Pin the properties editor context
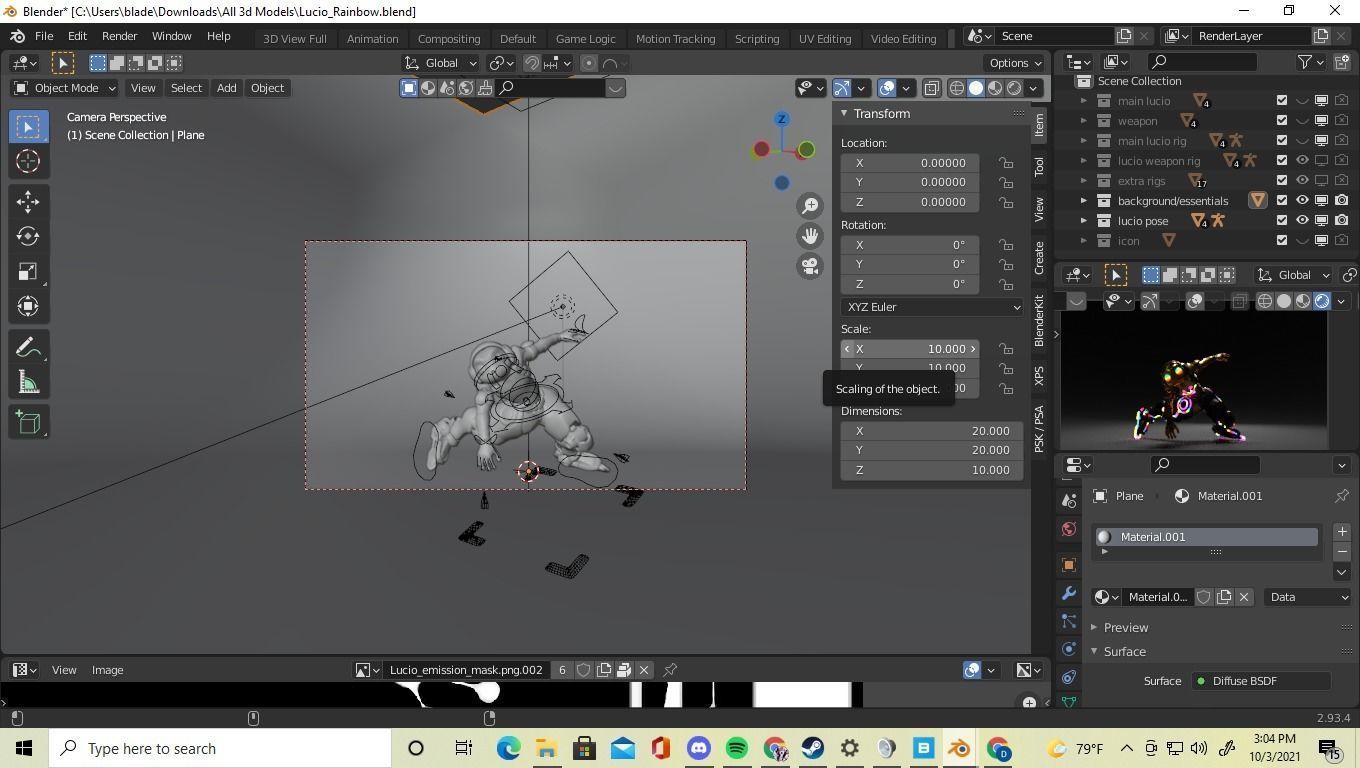The width and height of the screenshot is (1360, 768). (x=1342, y=496)
